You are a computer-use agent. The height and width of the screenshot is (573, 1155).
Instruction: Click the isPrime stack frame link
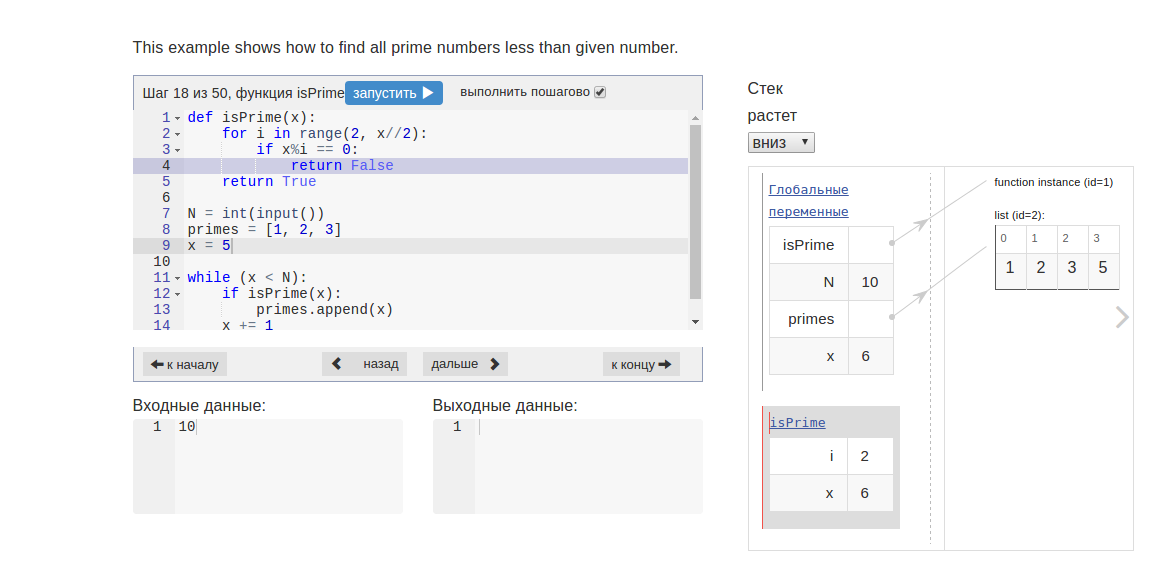(x=797, y=423)
